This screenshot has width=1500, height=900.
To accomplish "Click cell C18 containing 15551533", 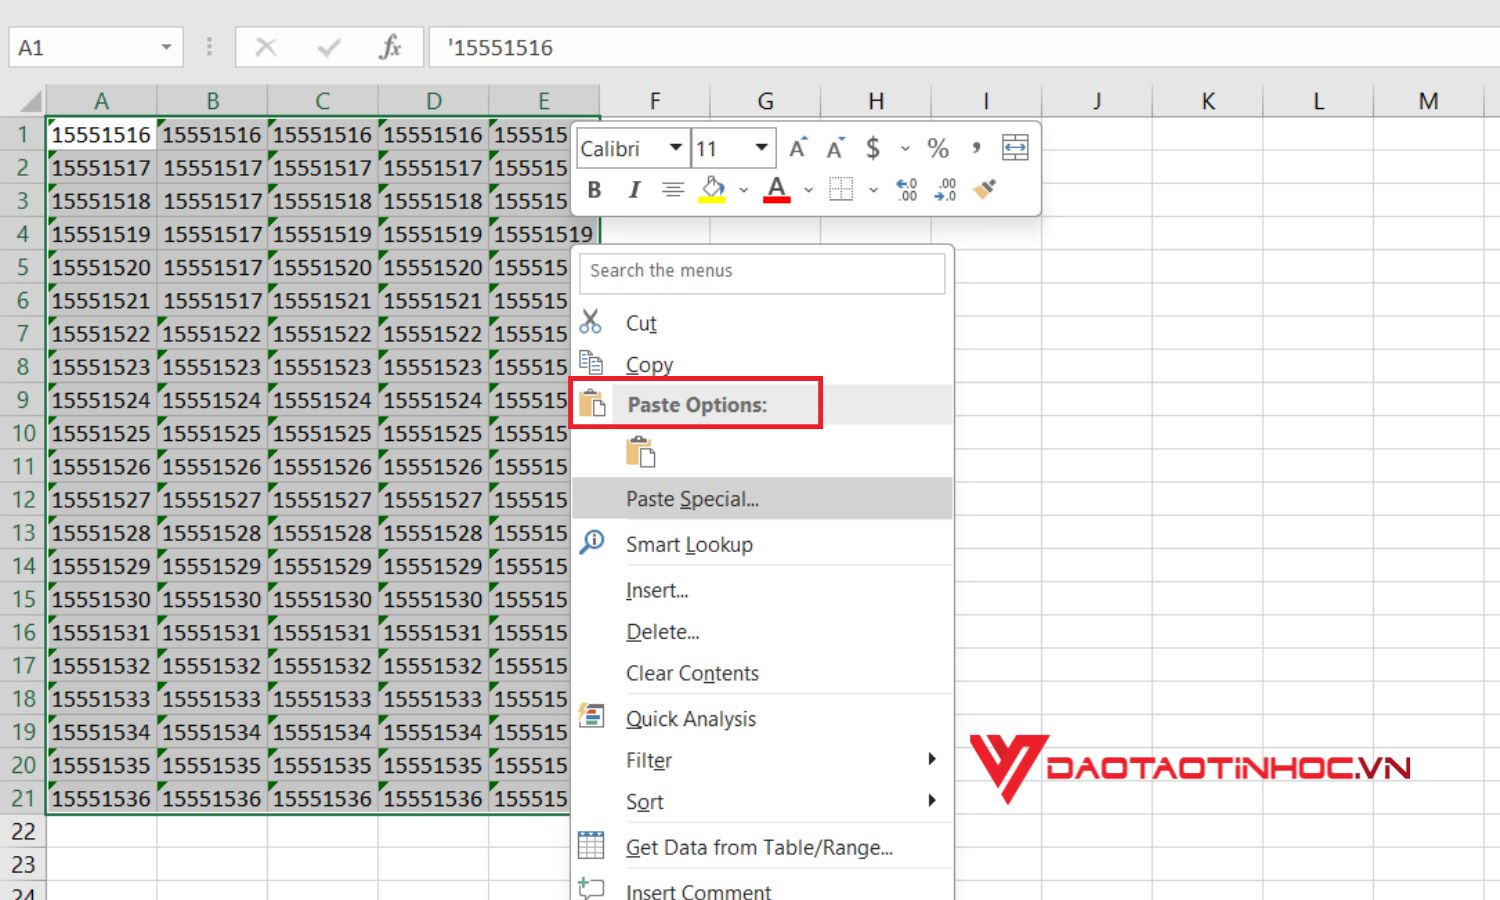I will coord(322,698).
